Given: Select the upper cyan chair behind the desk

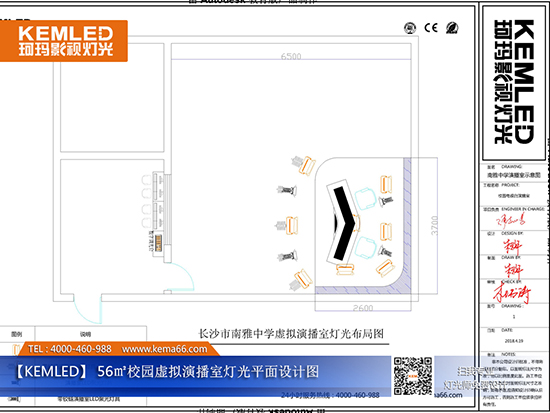Looking at the screenshot, I should pyautogui.click(x=365, y=199).
